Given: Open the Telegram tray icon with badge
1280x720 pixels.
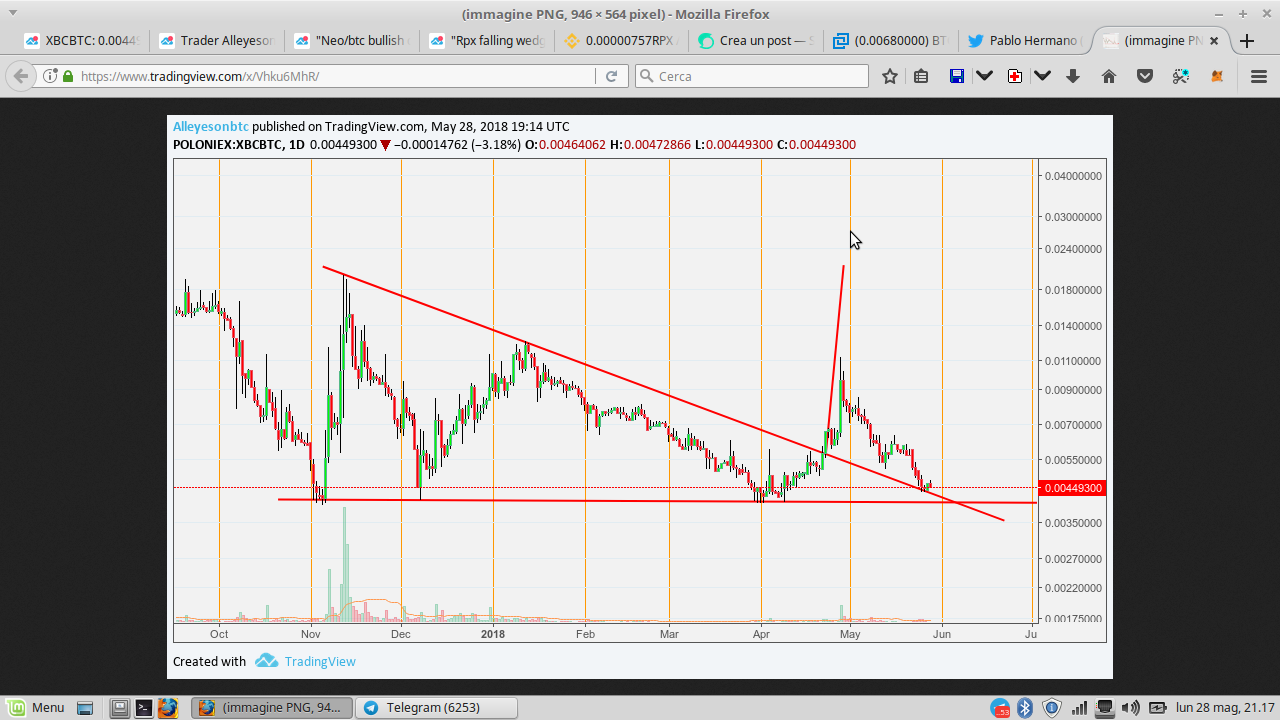Looking at the screenshot, I should [1001, 708].
